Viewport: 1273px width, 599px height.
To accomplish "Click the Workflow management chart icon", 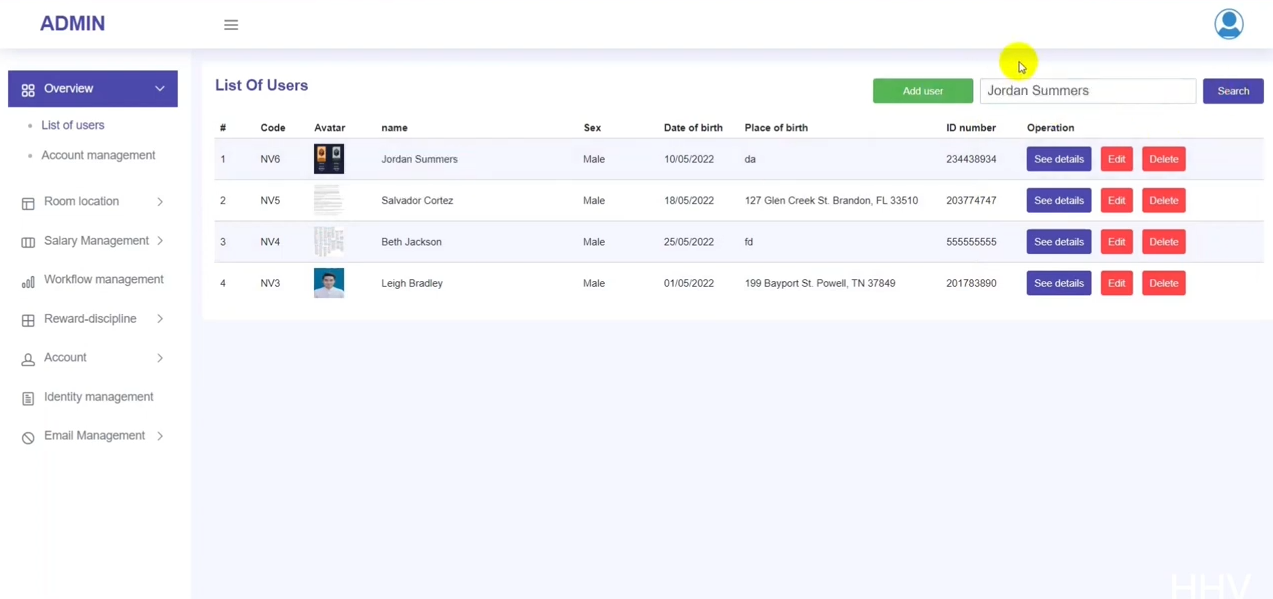I will pos(28,281).
